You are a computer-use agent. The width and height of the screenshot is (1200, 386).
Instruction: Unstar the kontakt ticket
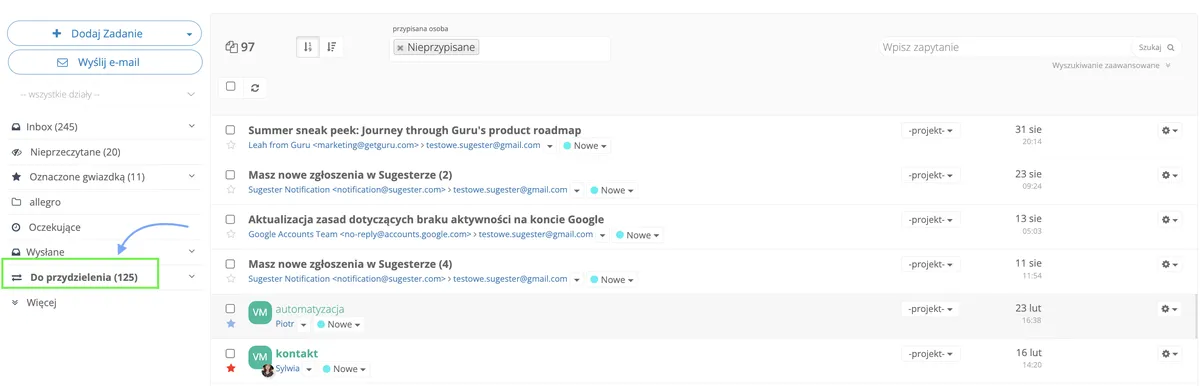click(231, 369)
